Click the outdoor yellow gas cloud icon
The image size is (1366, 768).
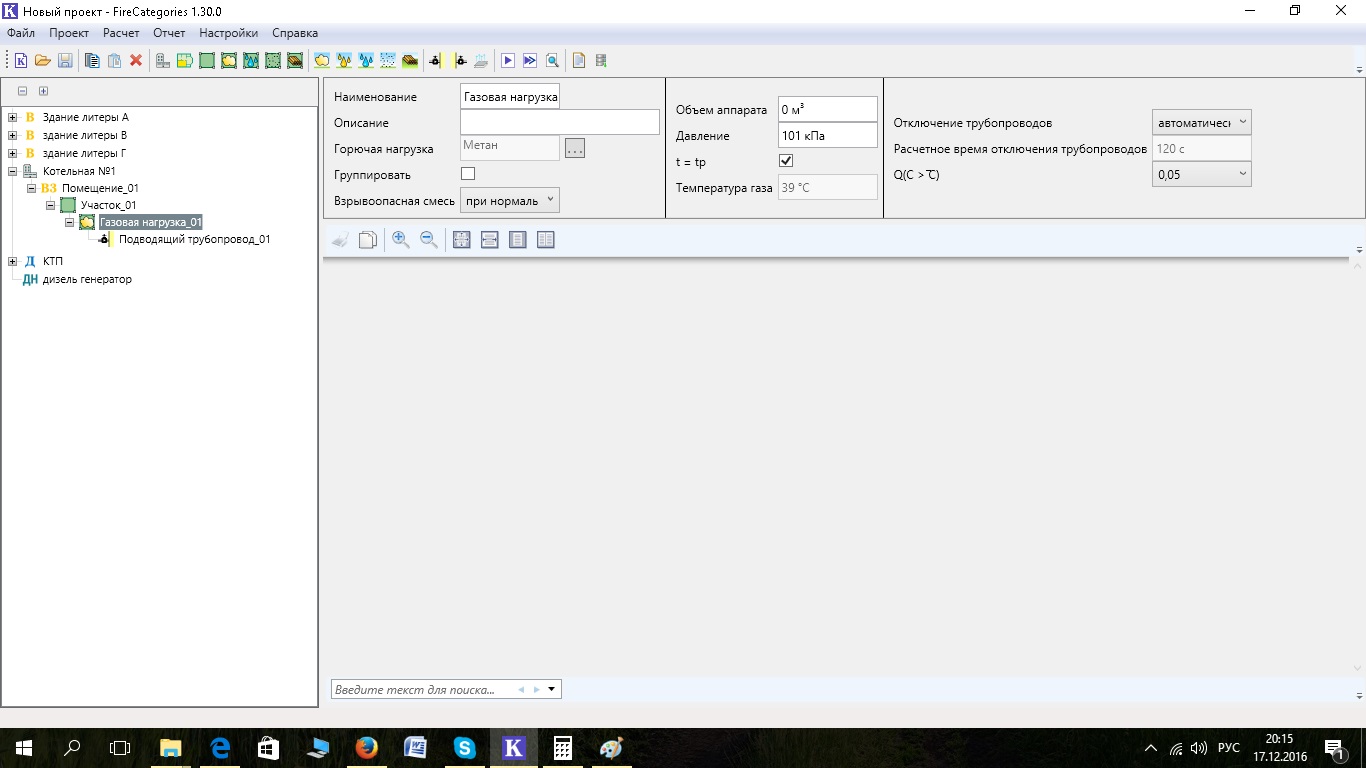[322, 60]
